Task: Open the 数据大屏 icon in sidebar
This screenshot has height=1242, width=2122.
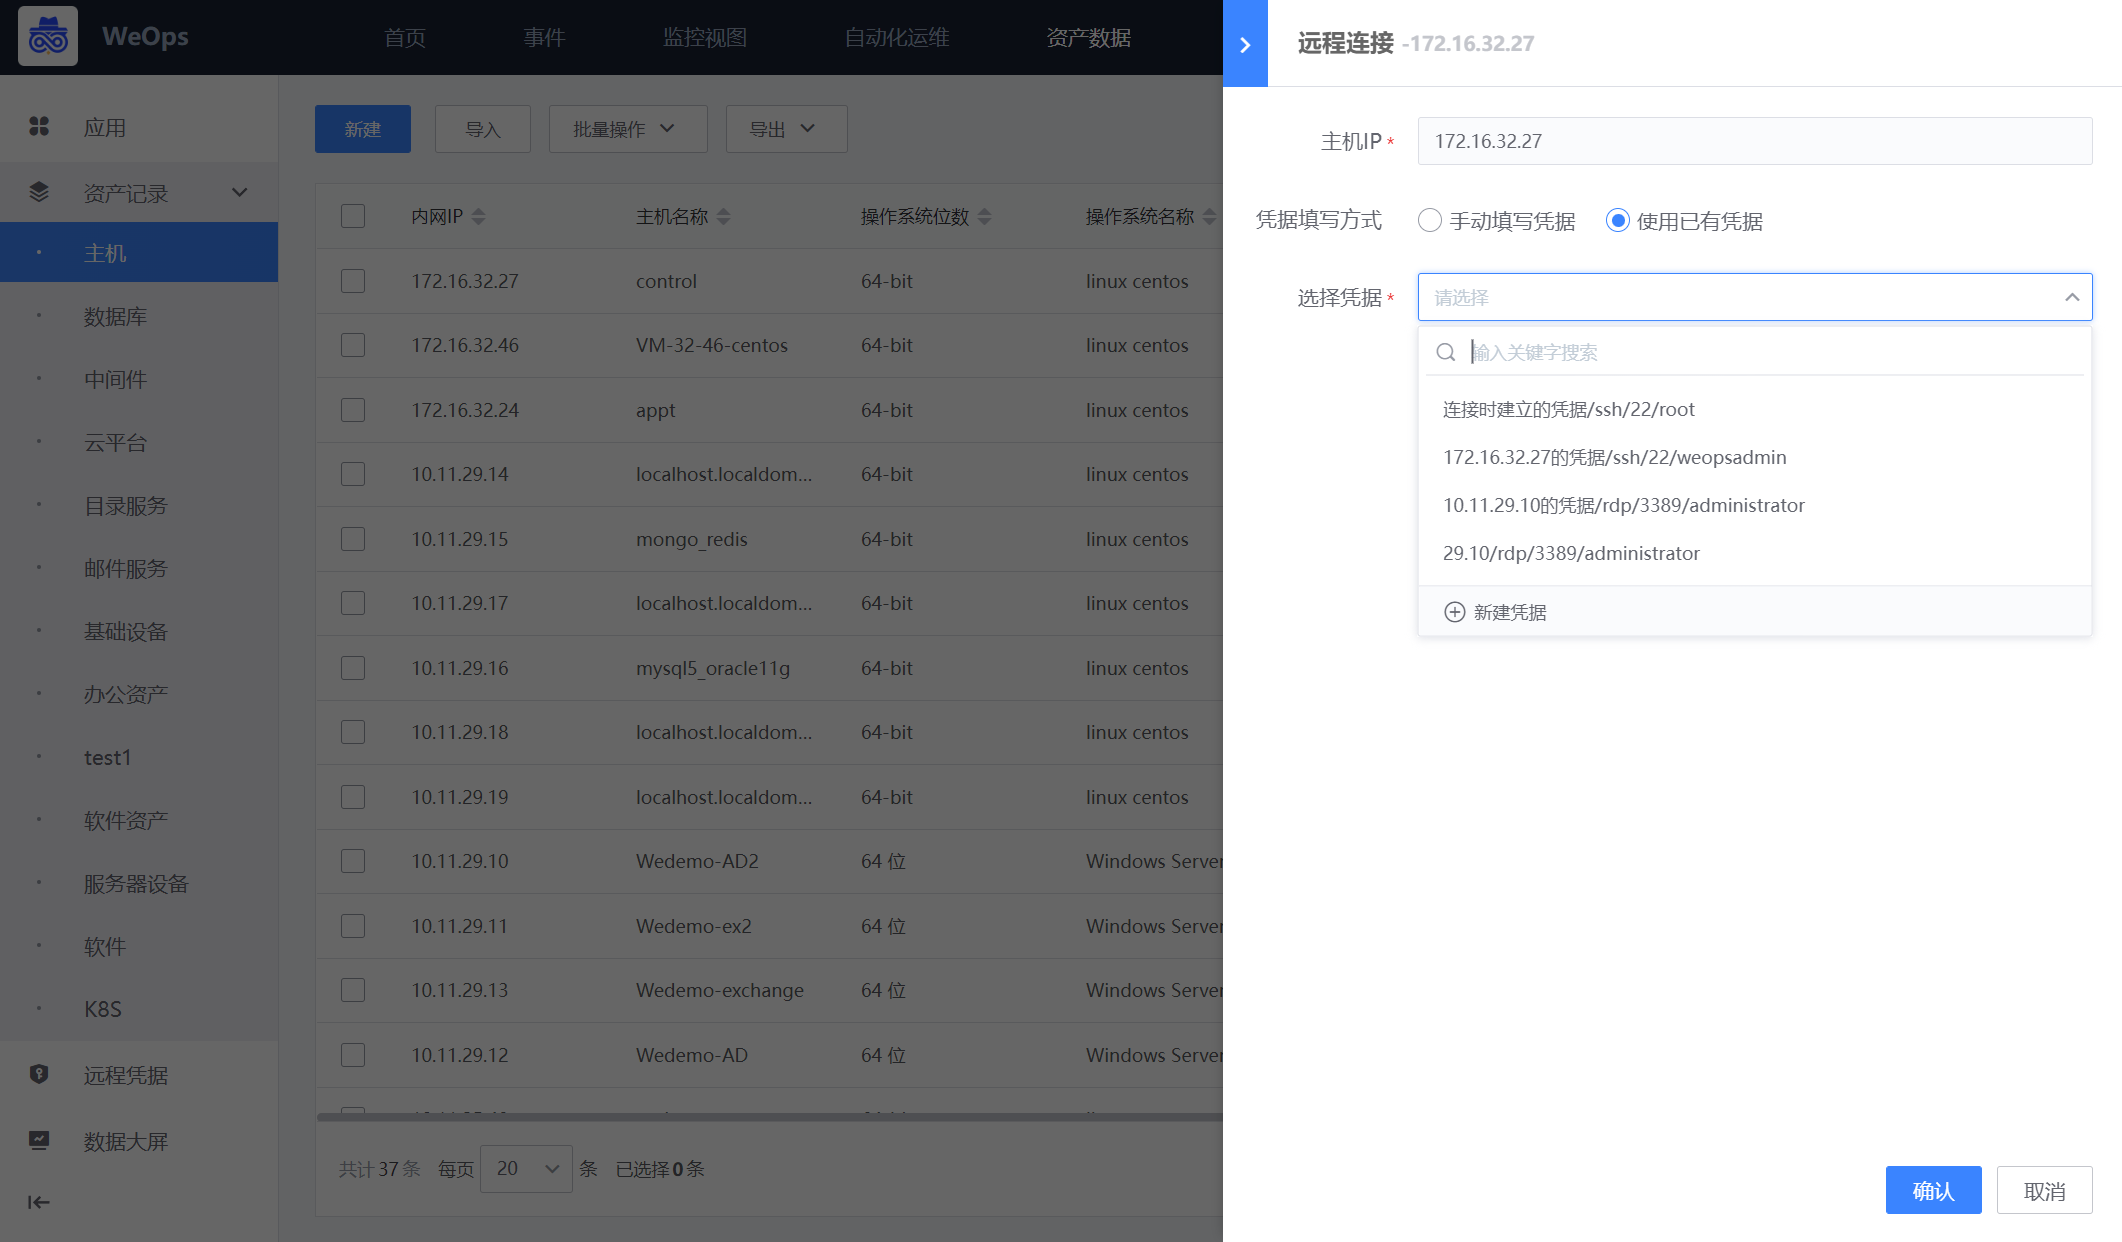Action: coord(39,1140)
